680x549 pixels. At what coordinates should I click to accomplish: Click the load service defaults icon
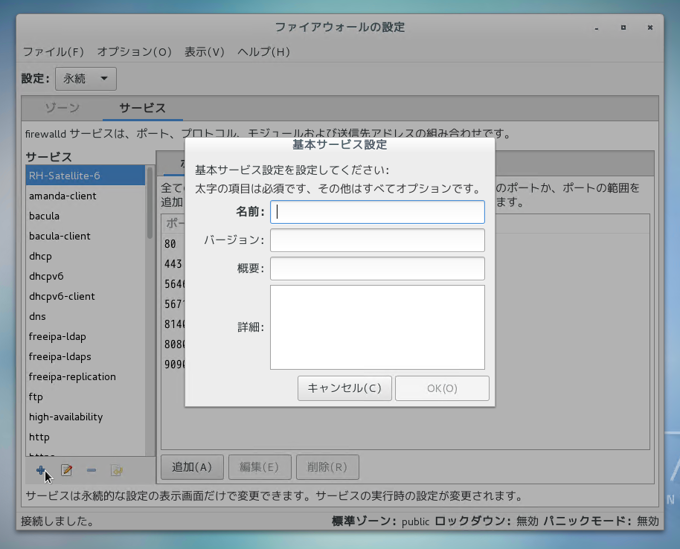117,470
